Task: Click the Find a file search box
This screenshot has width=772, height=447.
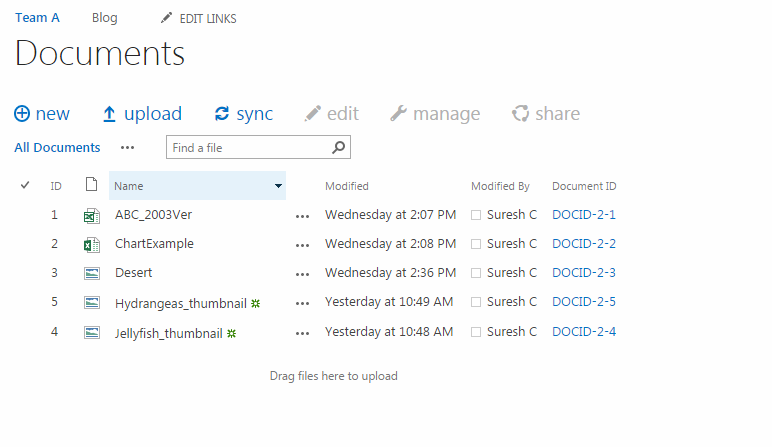Action: 248,148
